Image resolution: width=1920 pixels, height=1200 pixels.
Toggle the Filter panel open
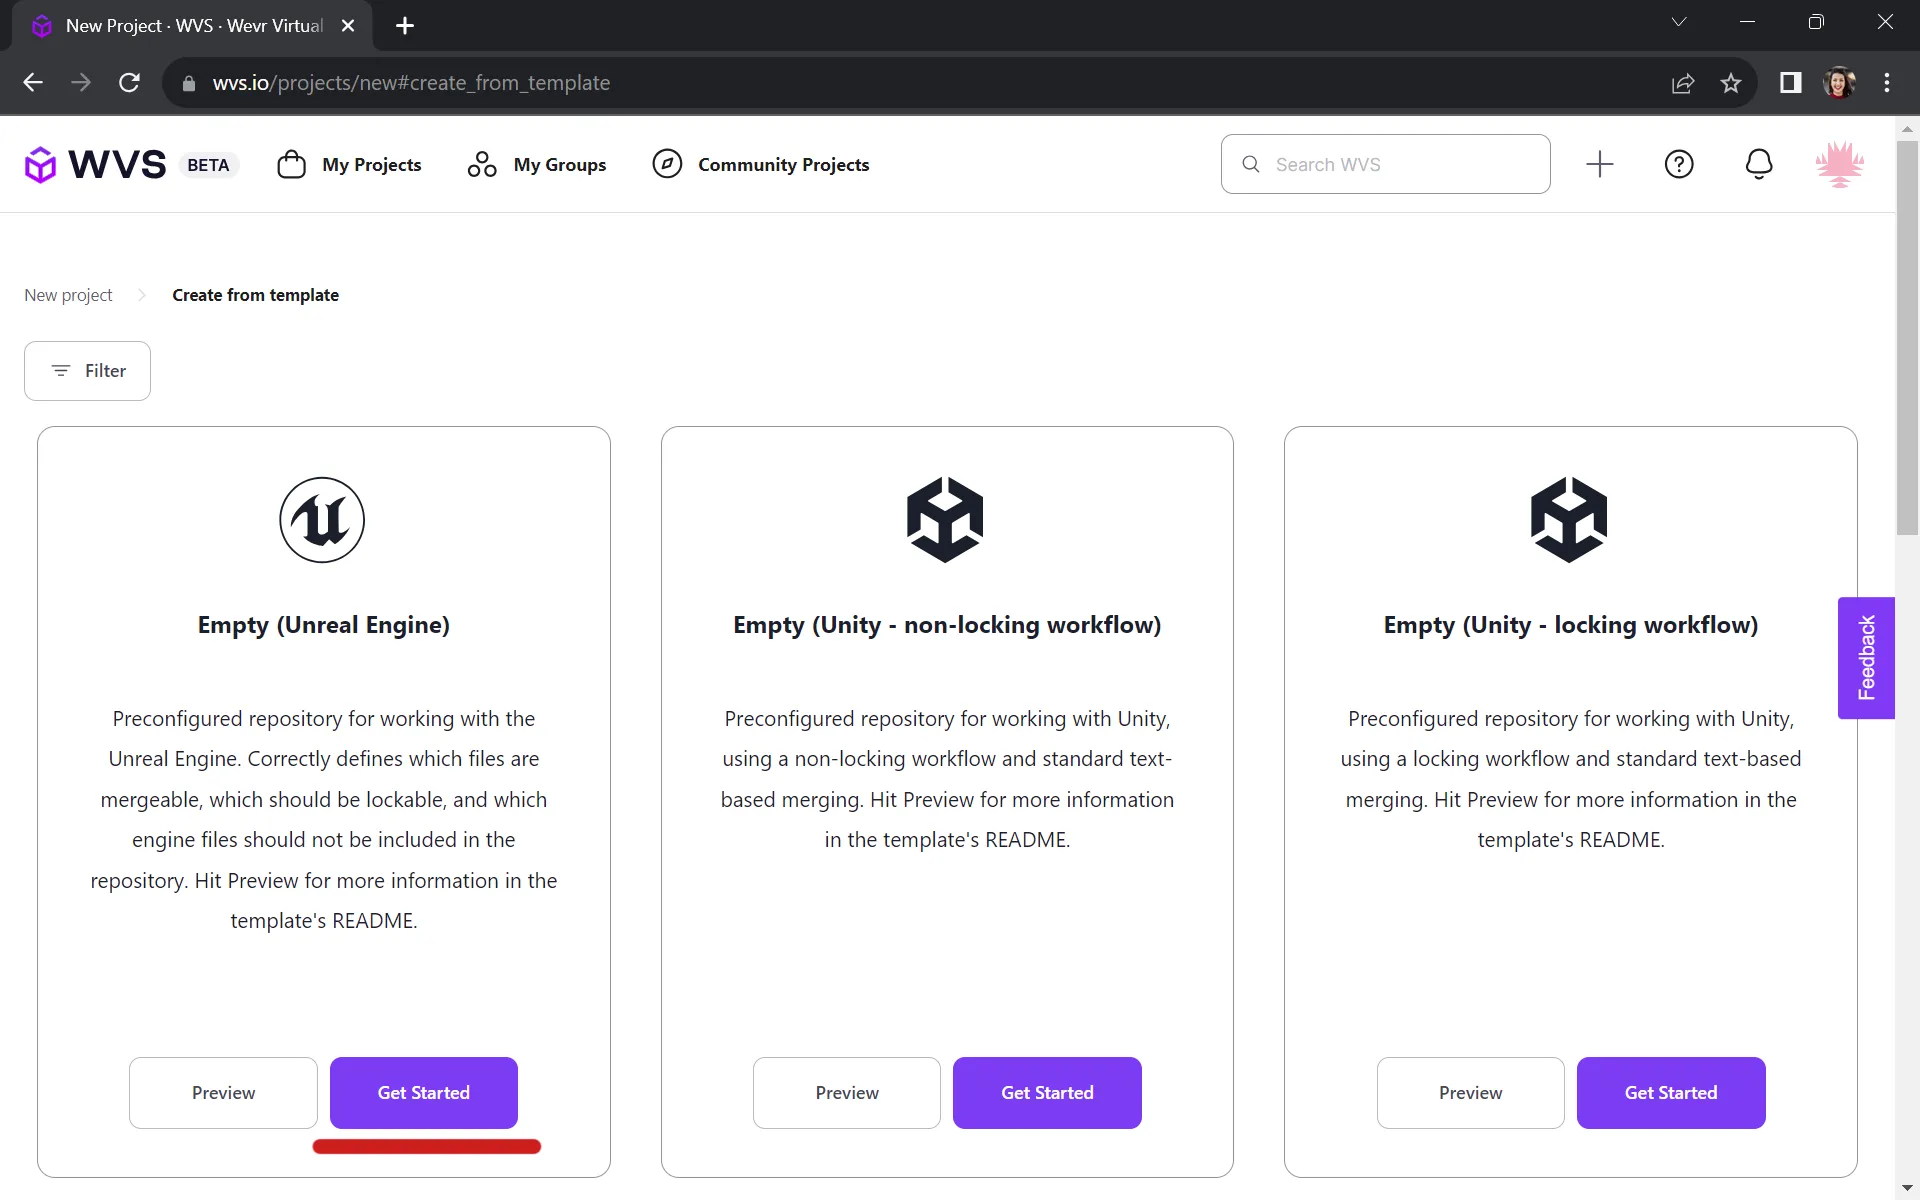point(87,370)
